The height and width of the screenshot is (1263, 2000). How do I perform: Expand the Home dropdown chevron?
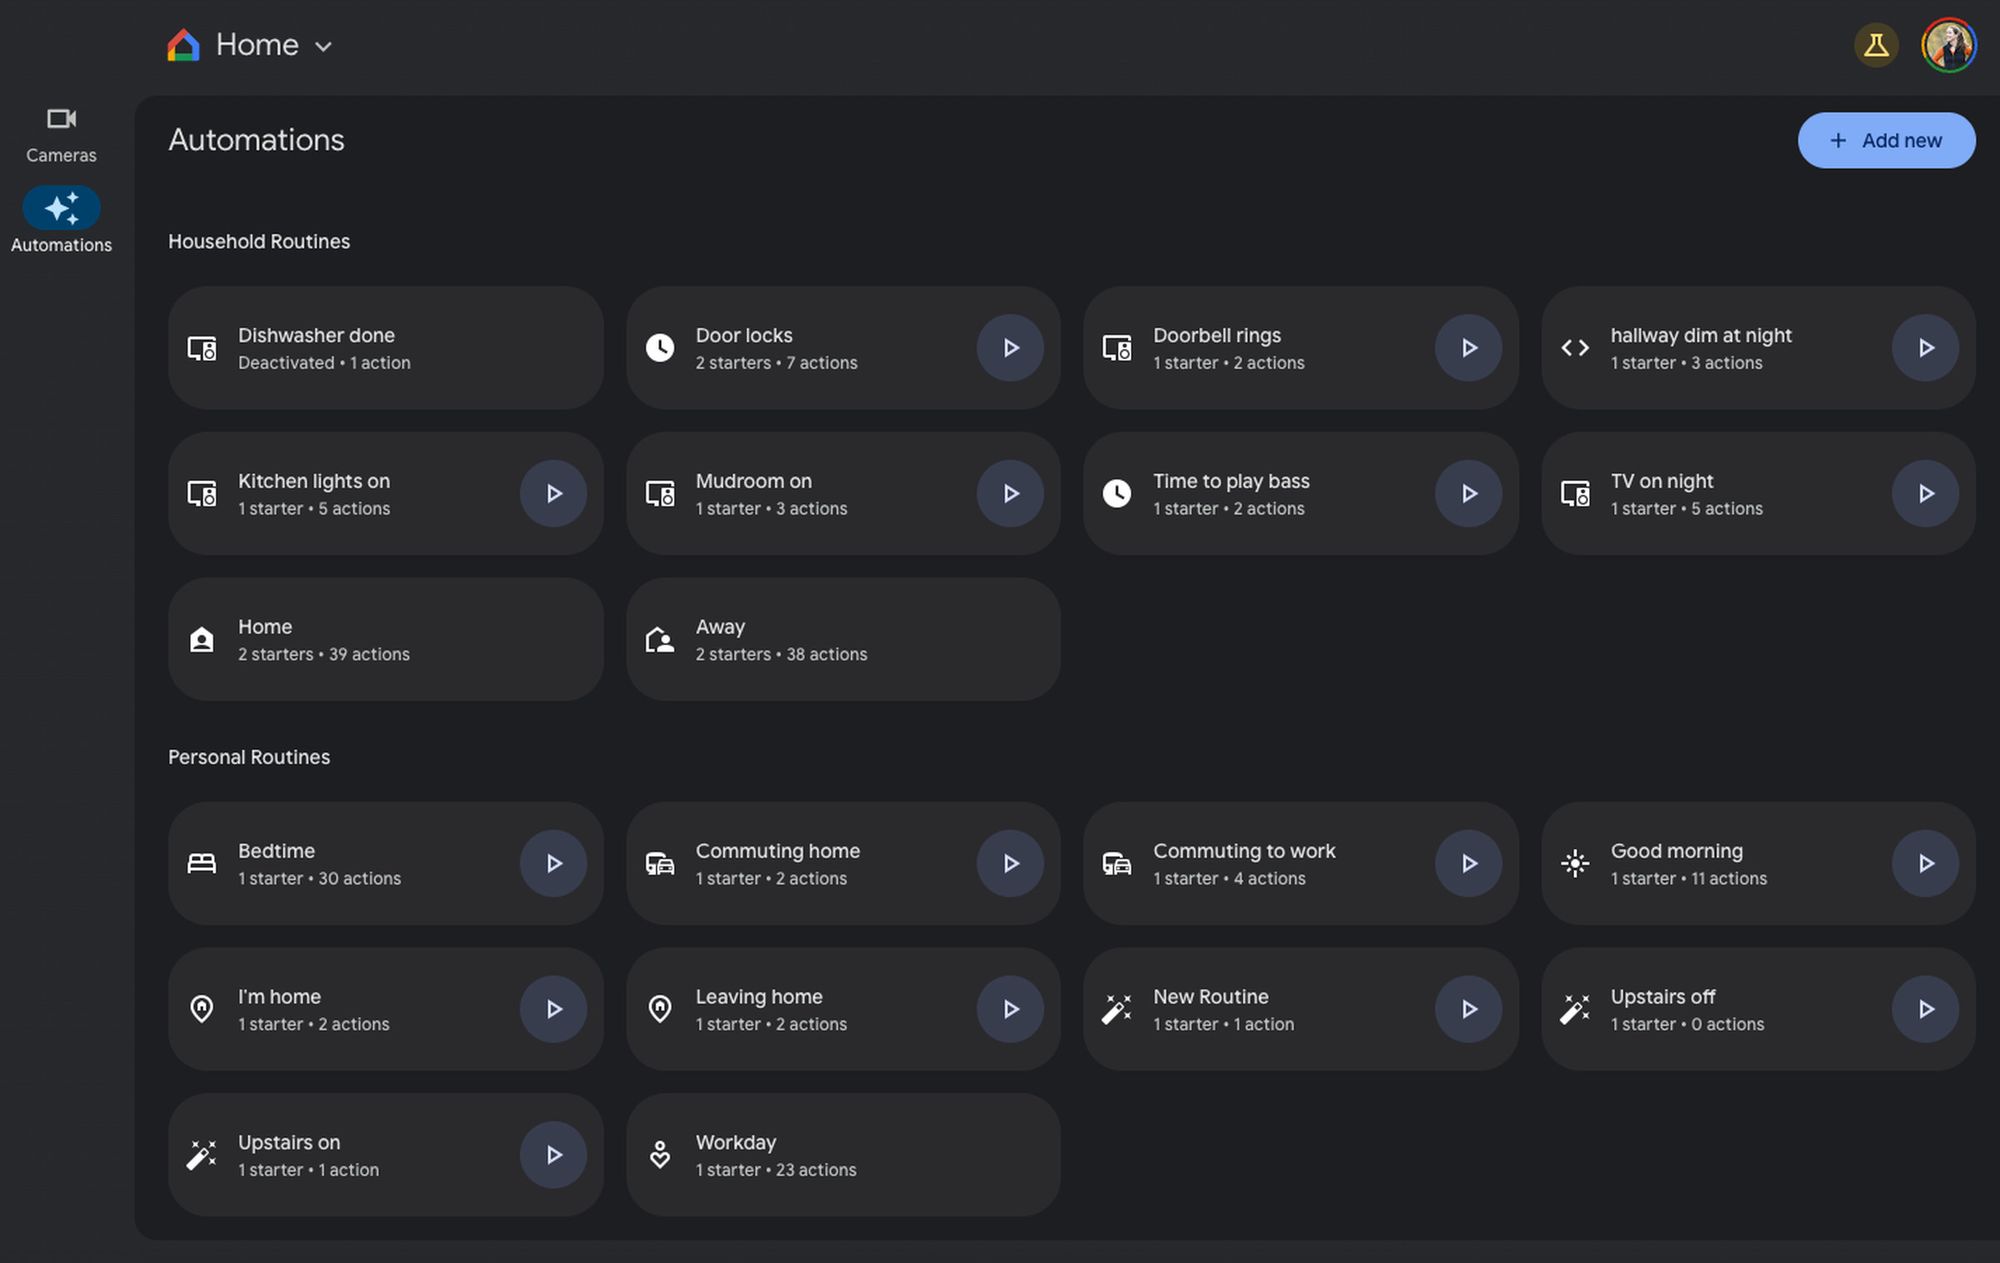pos(323,46)
